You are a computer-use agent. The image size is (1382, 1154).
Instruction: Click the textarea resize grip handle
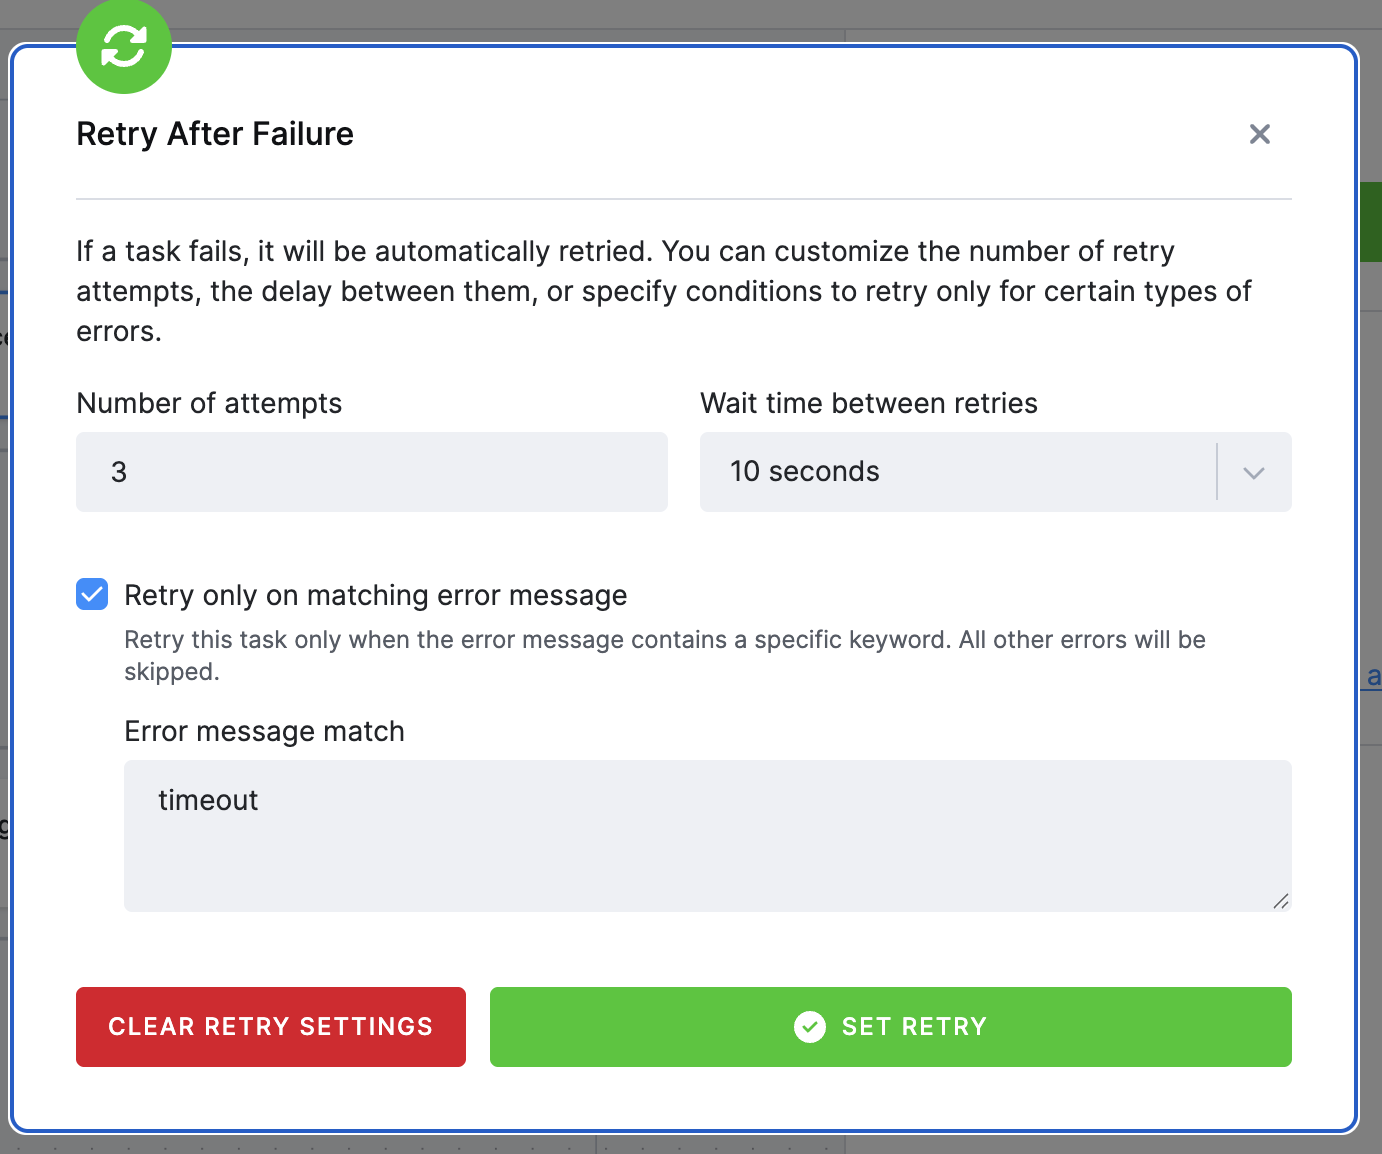[1281, 901]
